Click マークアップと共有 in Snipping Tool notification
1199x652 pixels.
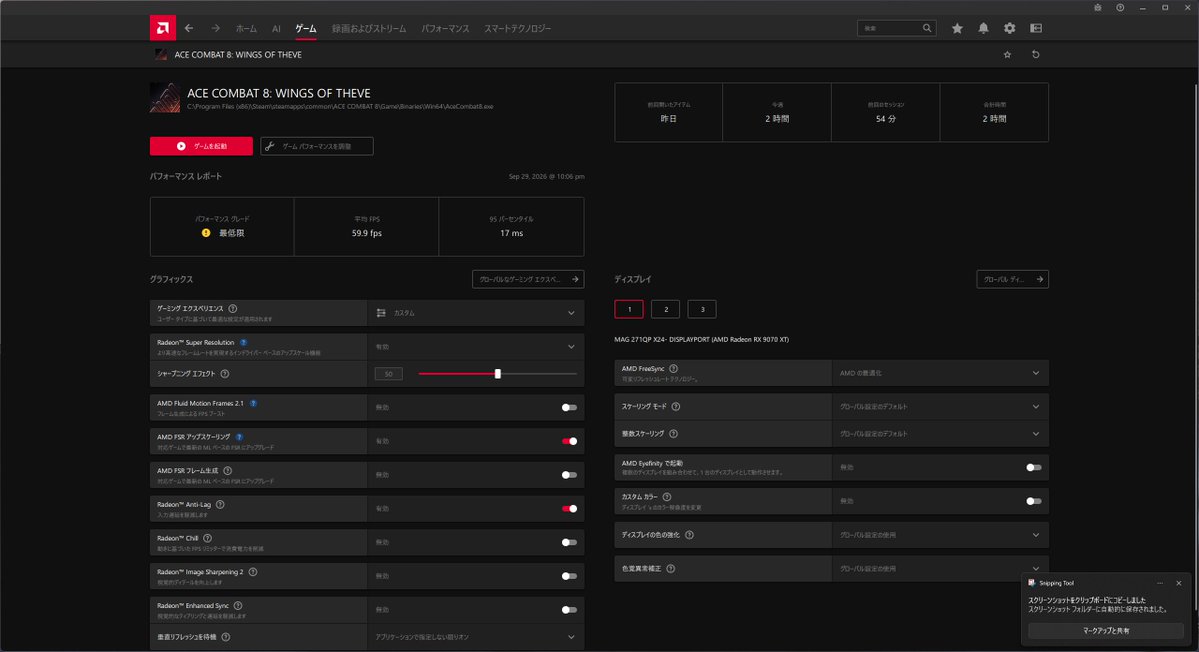click(x=1106, y=631)
